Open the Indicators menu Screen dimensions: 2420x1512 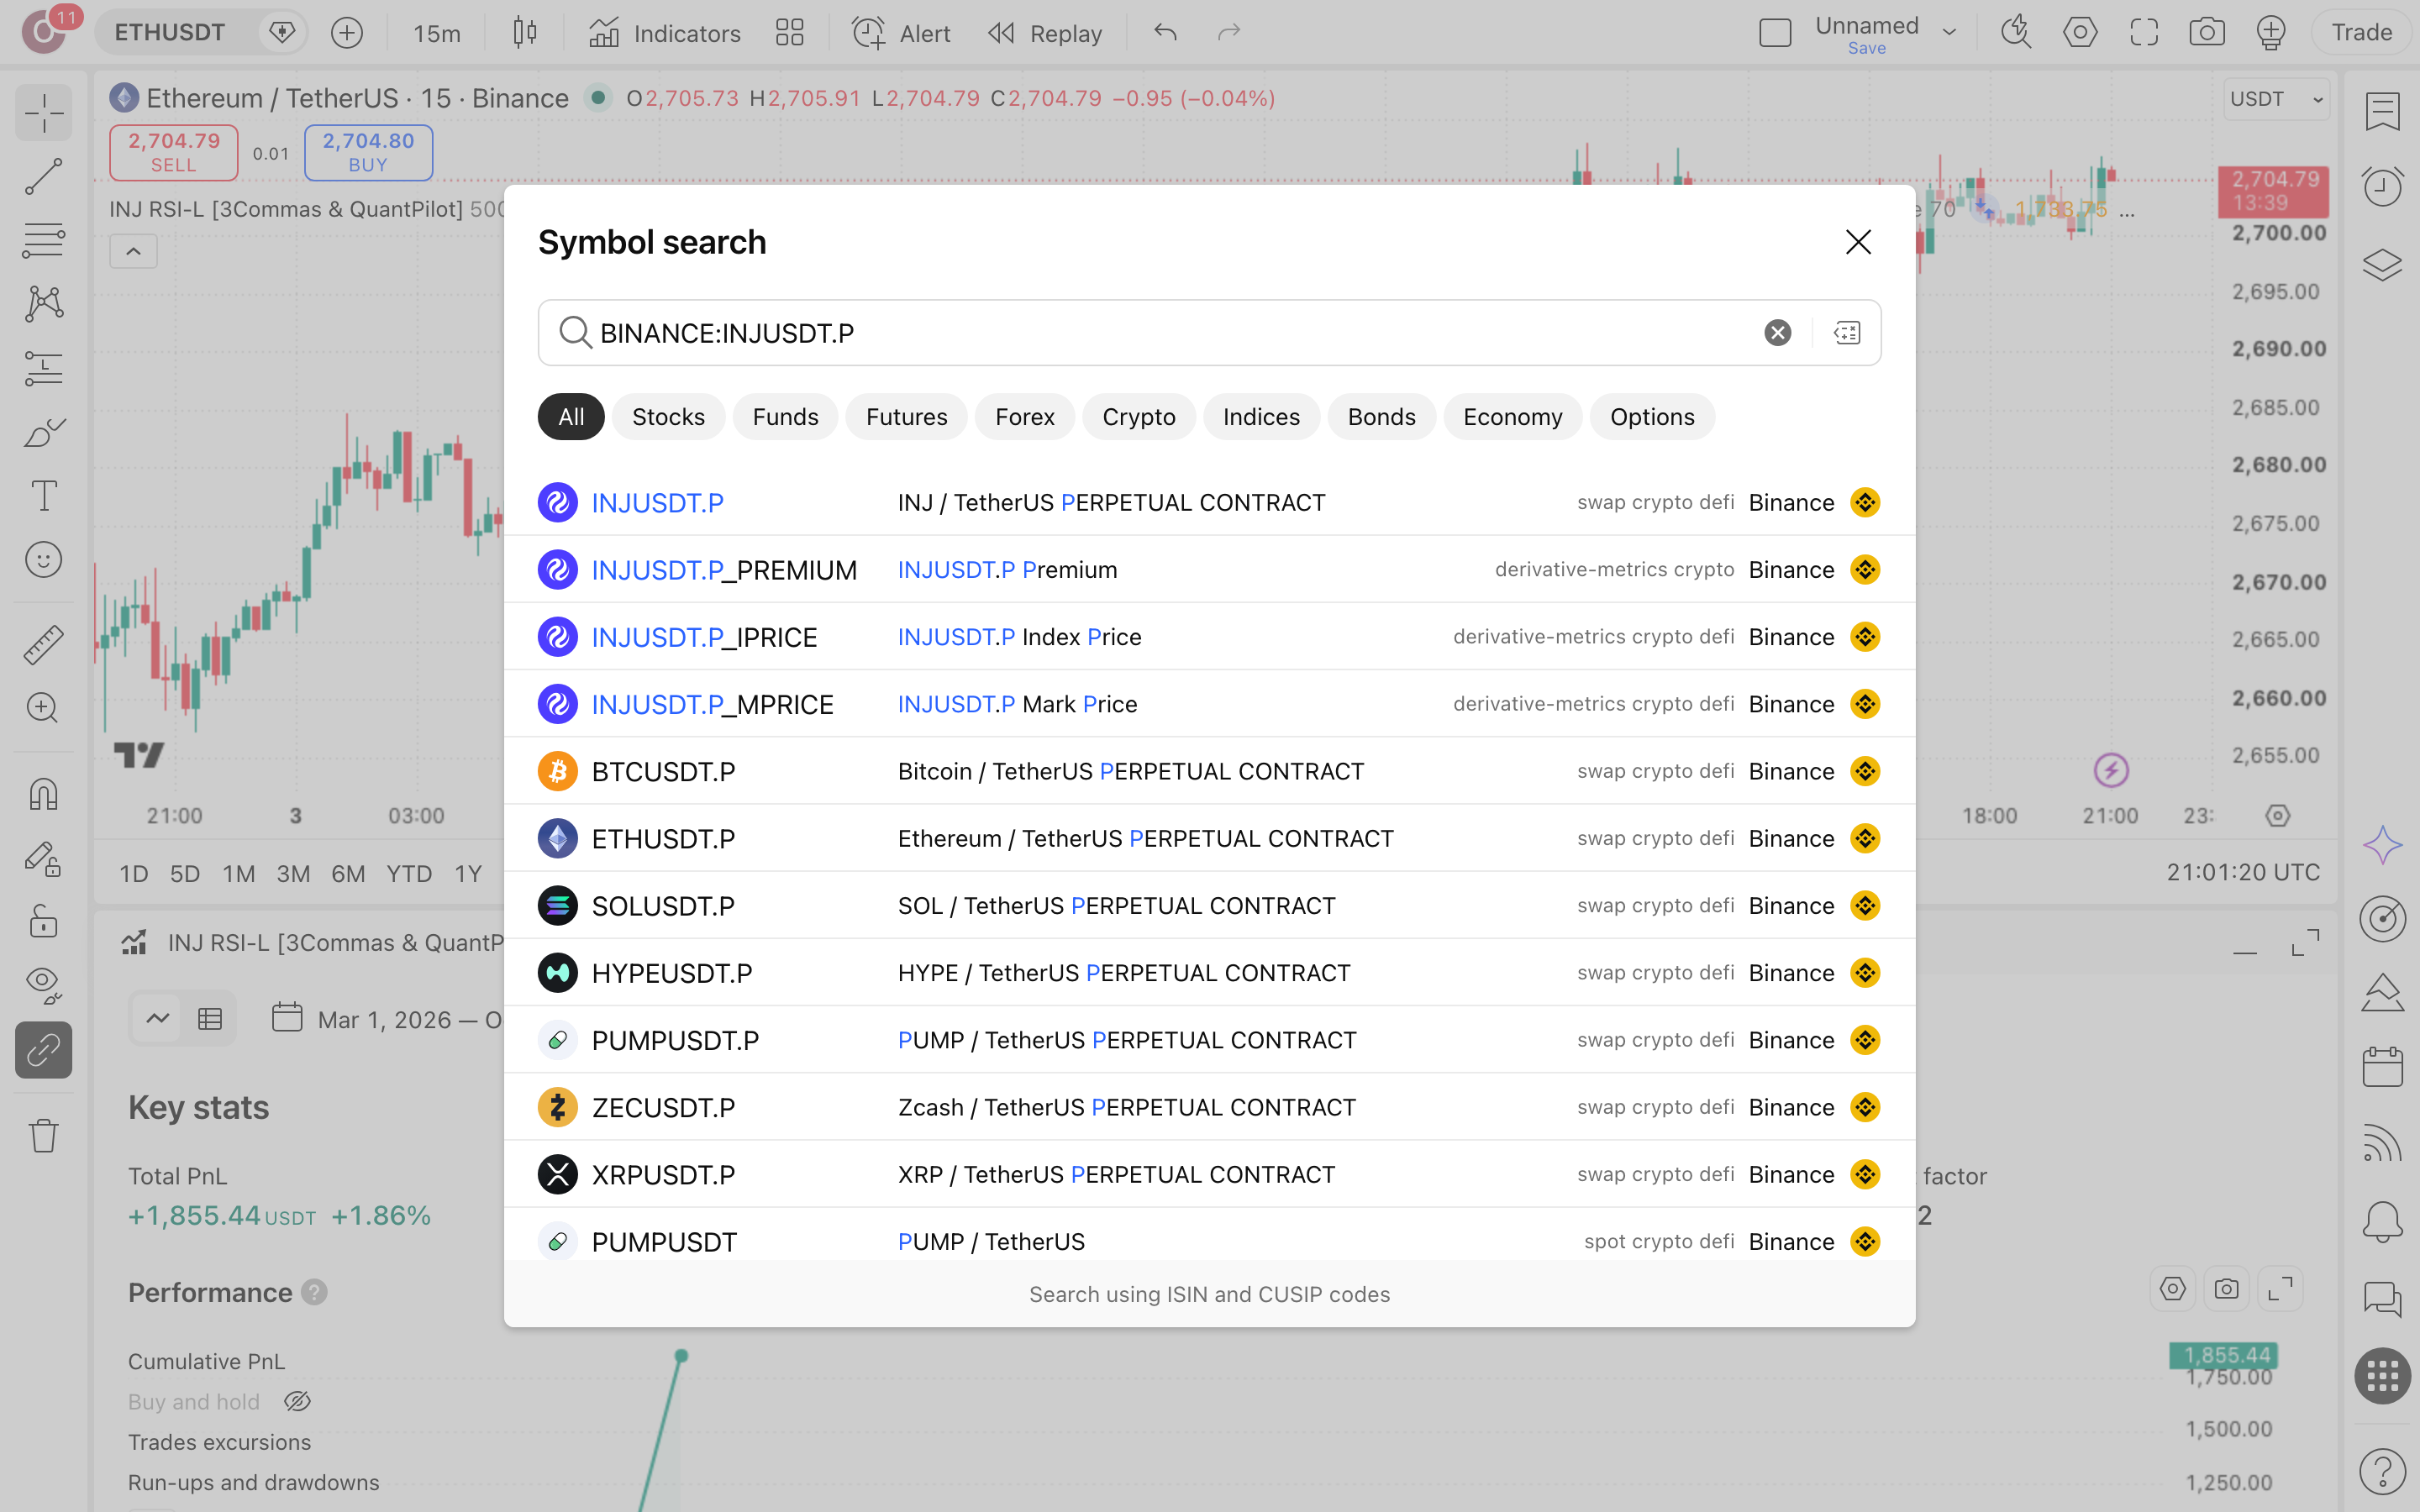point(665,33)
